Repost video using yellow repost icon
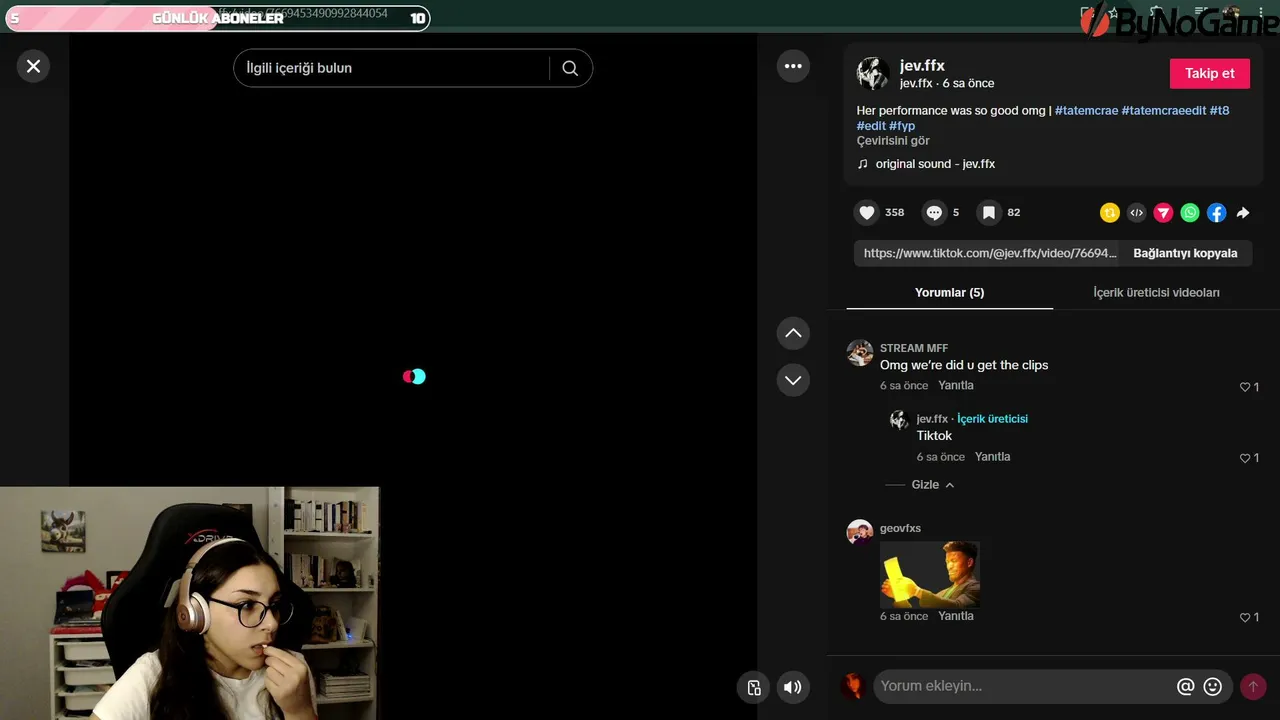Image resolution: width=1280 pixels, height=720 pixels. pos(1109,212)
